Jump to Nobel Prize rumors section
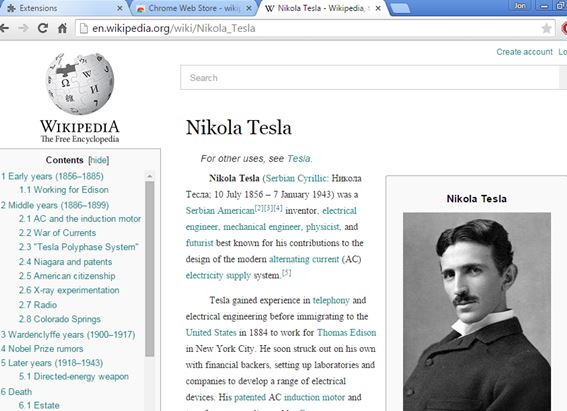Screen dimensions: 567x411 tap(42, 349)
